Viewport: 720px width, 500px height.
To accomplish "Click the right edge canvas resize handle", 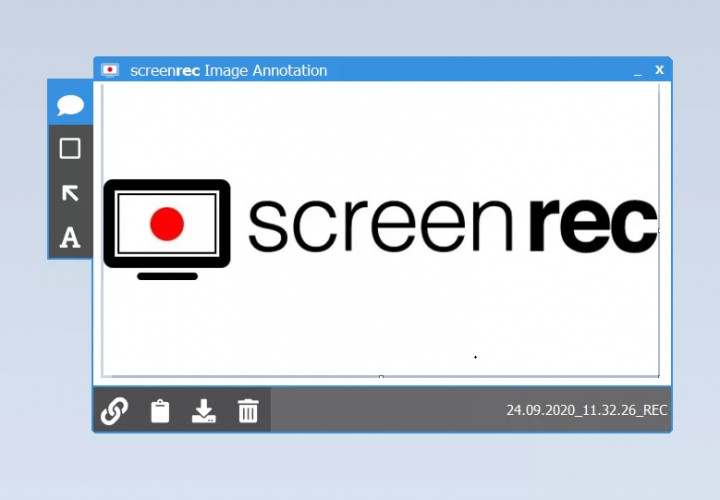I will [659, 230].
